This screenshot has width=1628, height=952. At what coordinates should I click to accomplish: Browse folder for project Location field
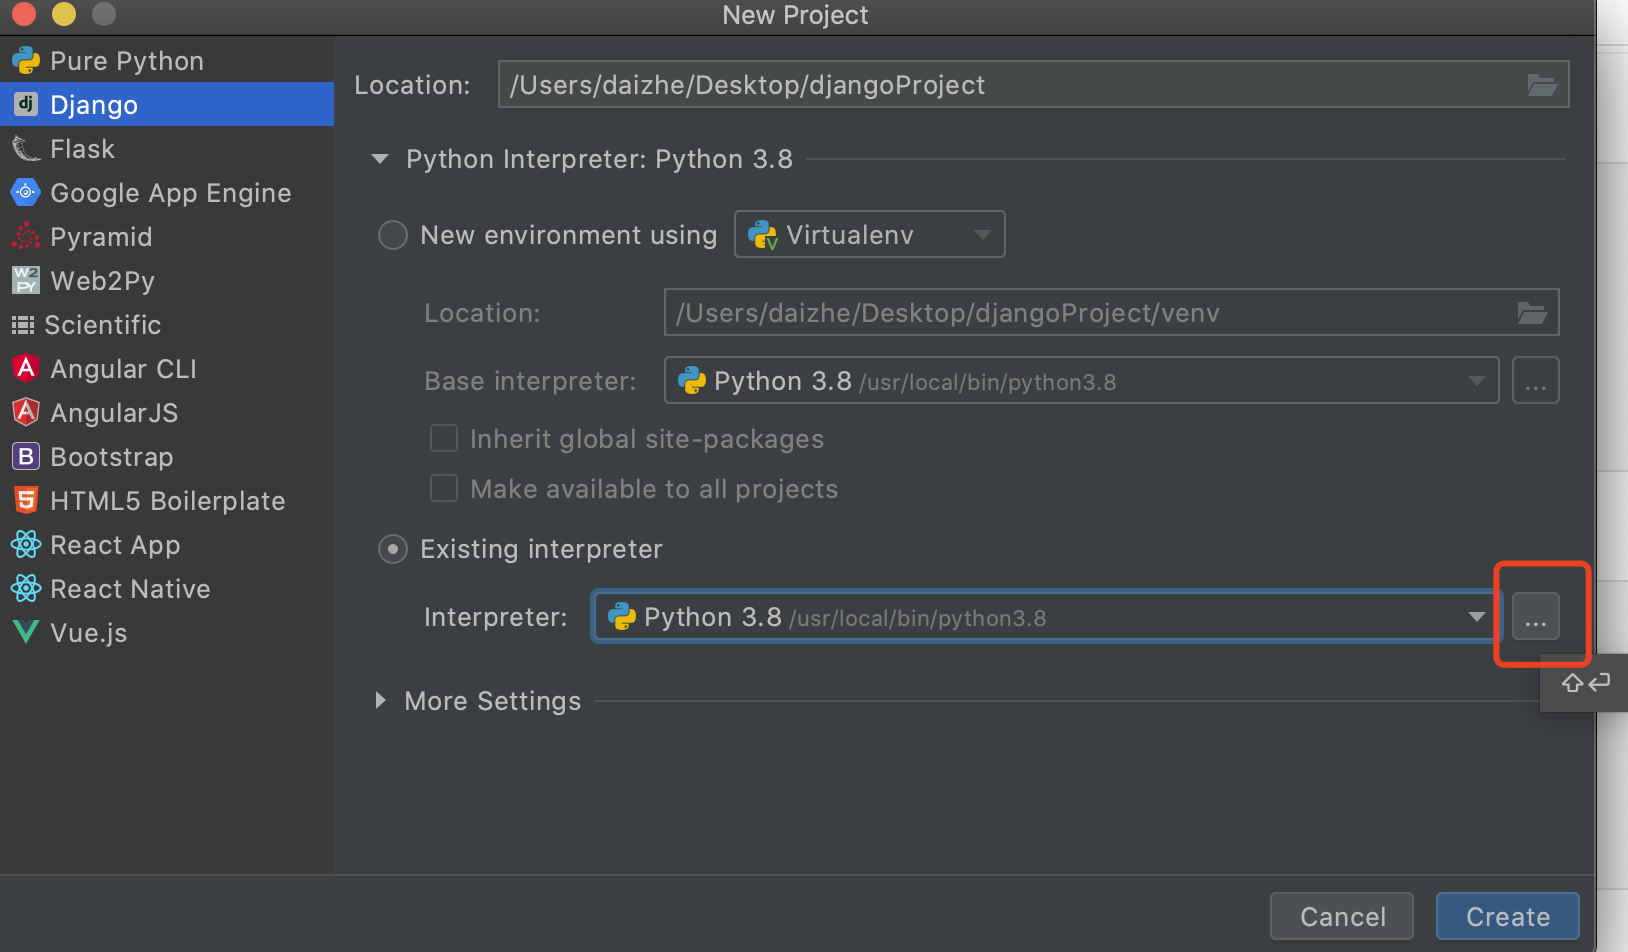point(1542,85)
